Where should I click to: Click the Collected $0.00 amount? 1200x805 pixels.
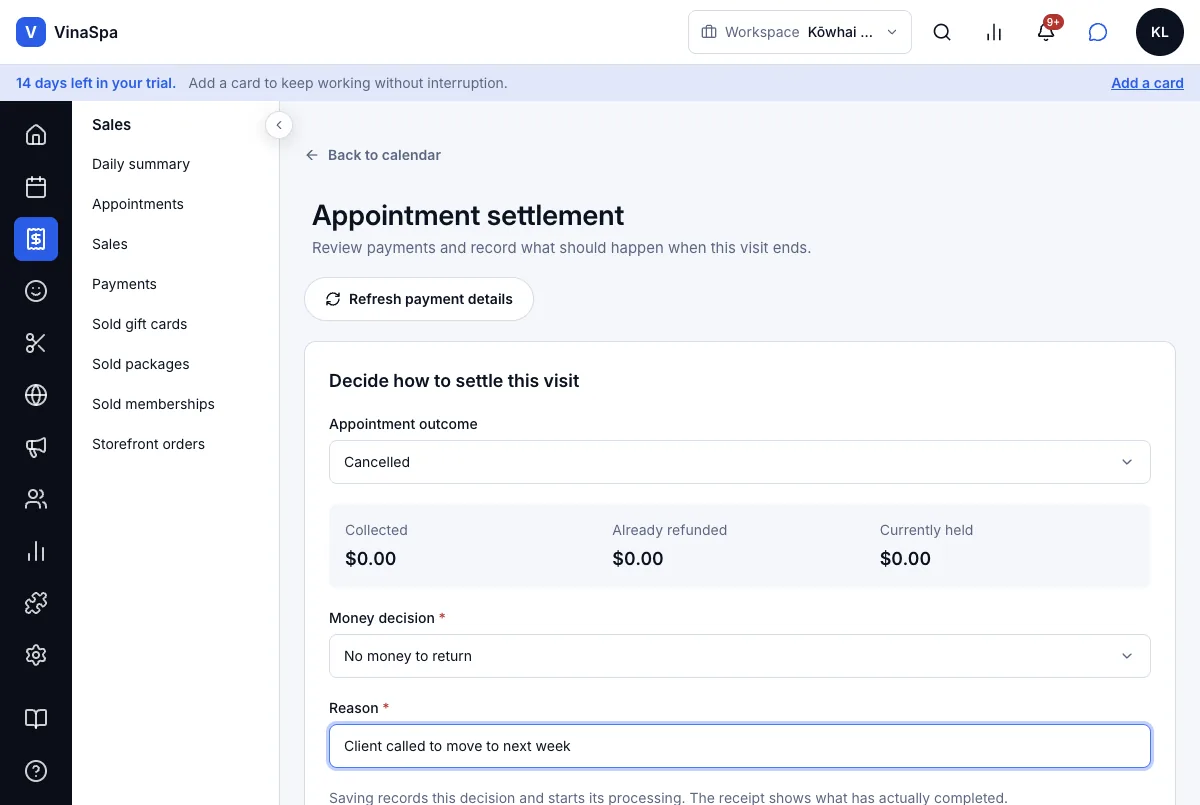371,559
